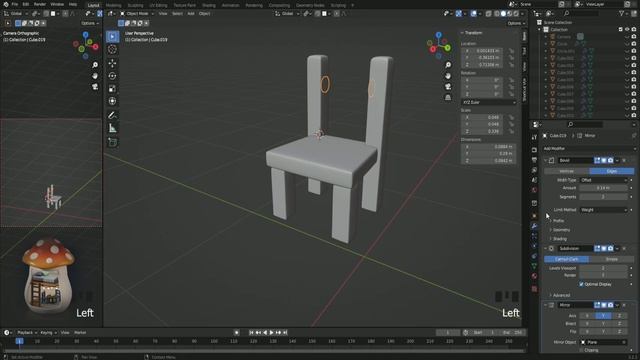Click the Blender logo menu icon
The width and height of the screenshot is (640, 360).
(x=6, y=4)
